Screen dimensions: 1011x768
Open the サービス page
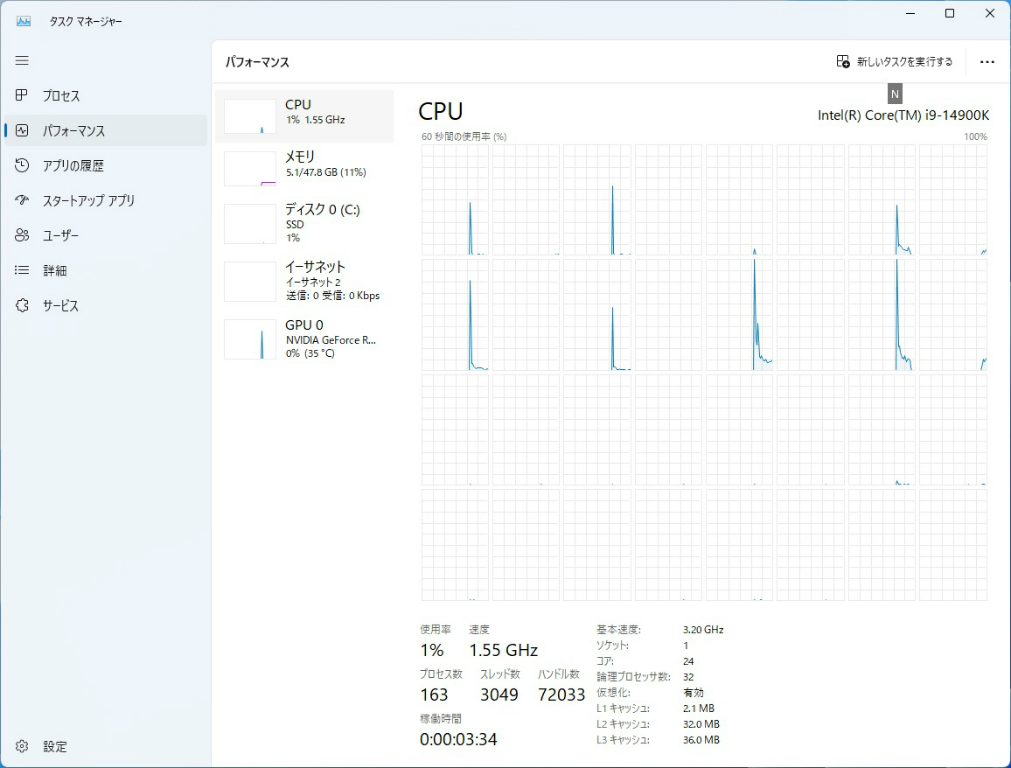pos(106,305)
